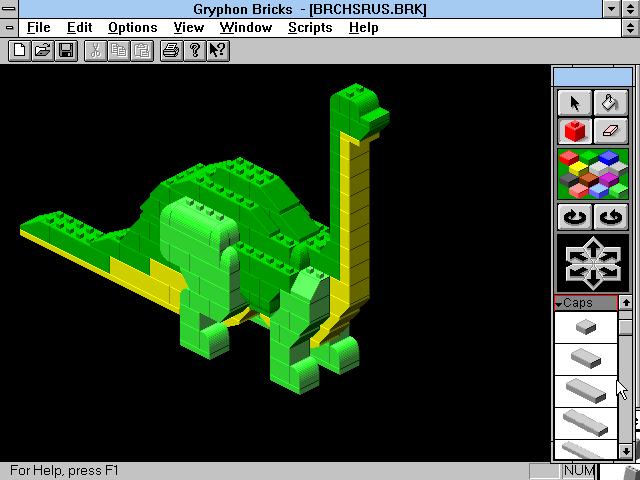Activate context help arrow-question tool
Viewport: 640px width, 480px height.
(218, 51)
